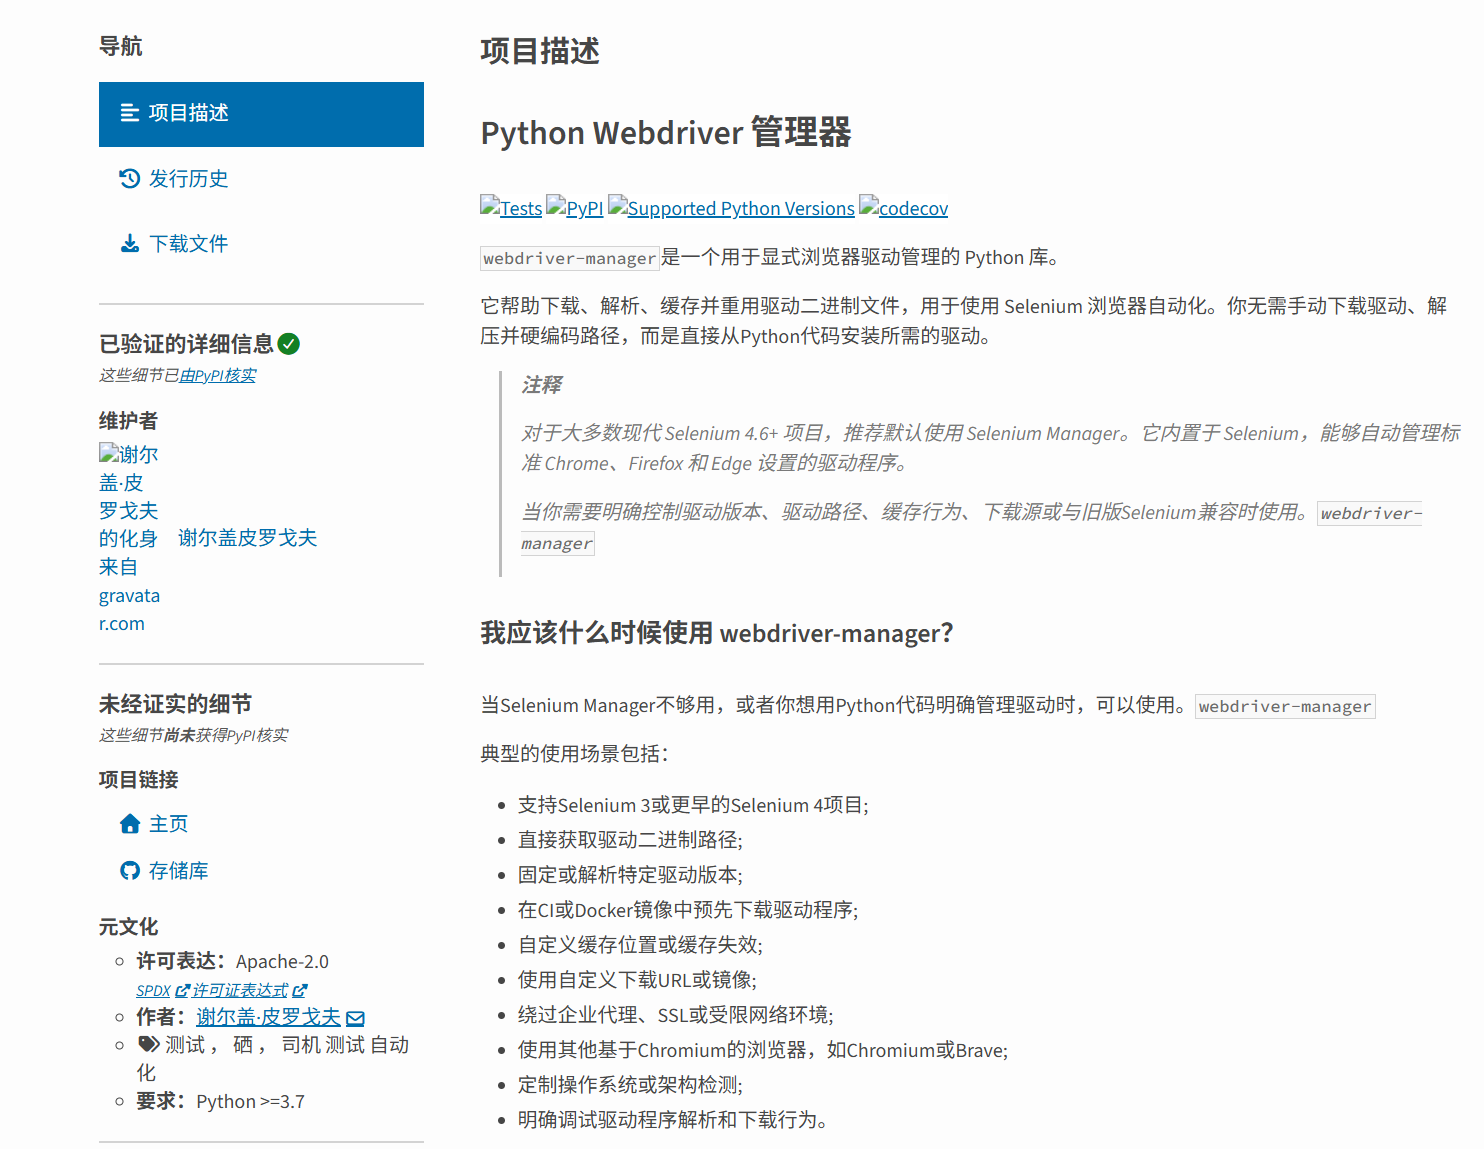
Task: Open author link 谢尔盖·皮罗戈夫
Action: (x=268, y=1017)
